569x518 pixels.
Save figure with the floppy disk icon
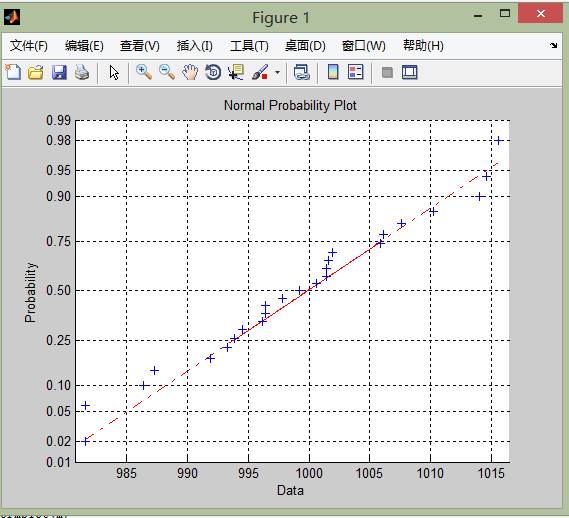59,72
